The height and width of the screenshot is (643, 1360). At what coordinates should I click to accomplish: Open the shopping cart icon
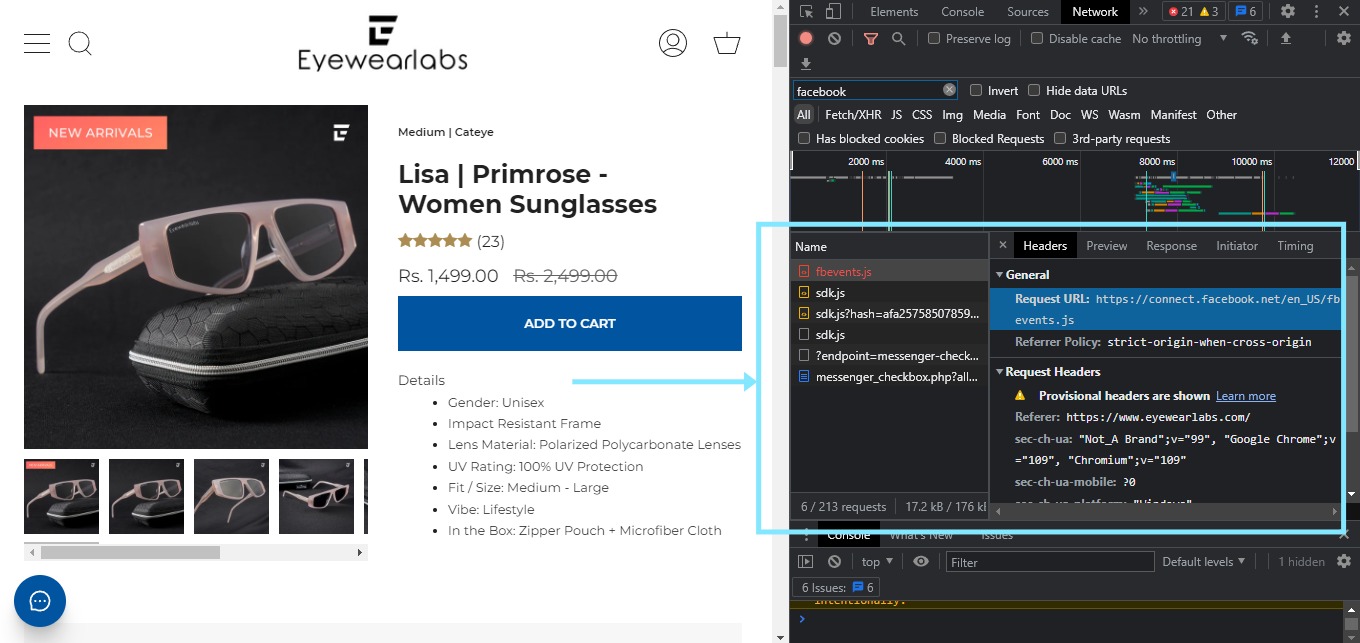[727, 43]
